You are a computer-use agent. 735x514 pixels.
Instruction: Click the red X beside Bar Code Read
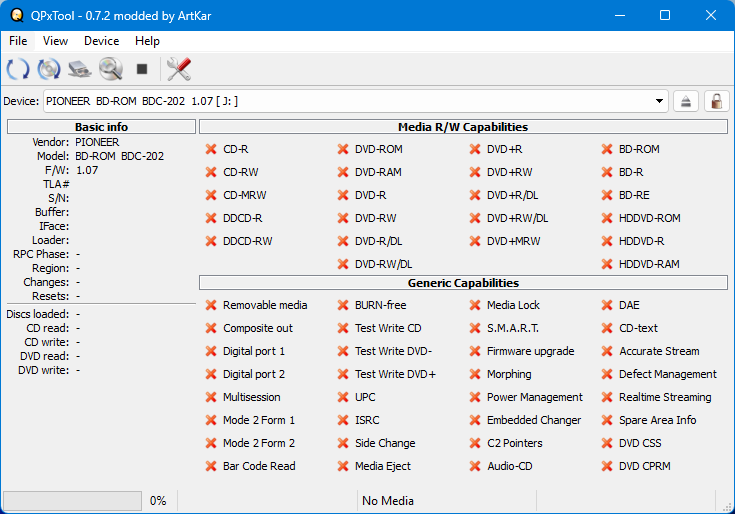pyautogui.click(x=211, y=466)
